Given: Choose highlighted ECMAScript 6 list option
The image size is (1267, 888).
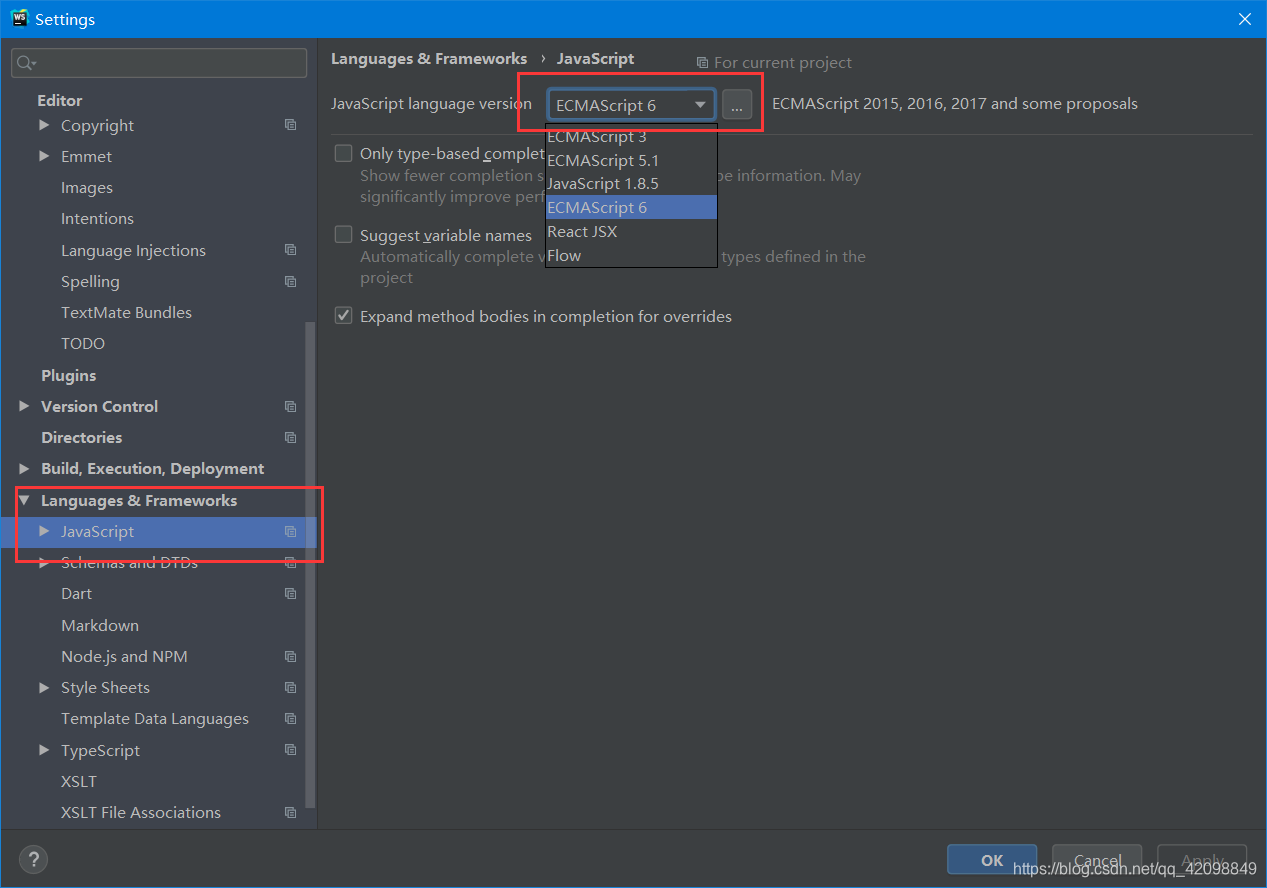Looking at the screenshot, I should pos(631,207).
